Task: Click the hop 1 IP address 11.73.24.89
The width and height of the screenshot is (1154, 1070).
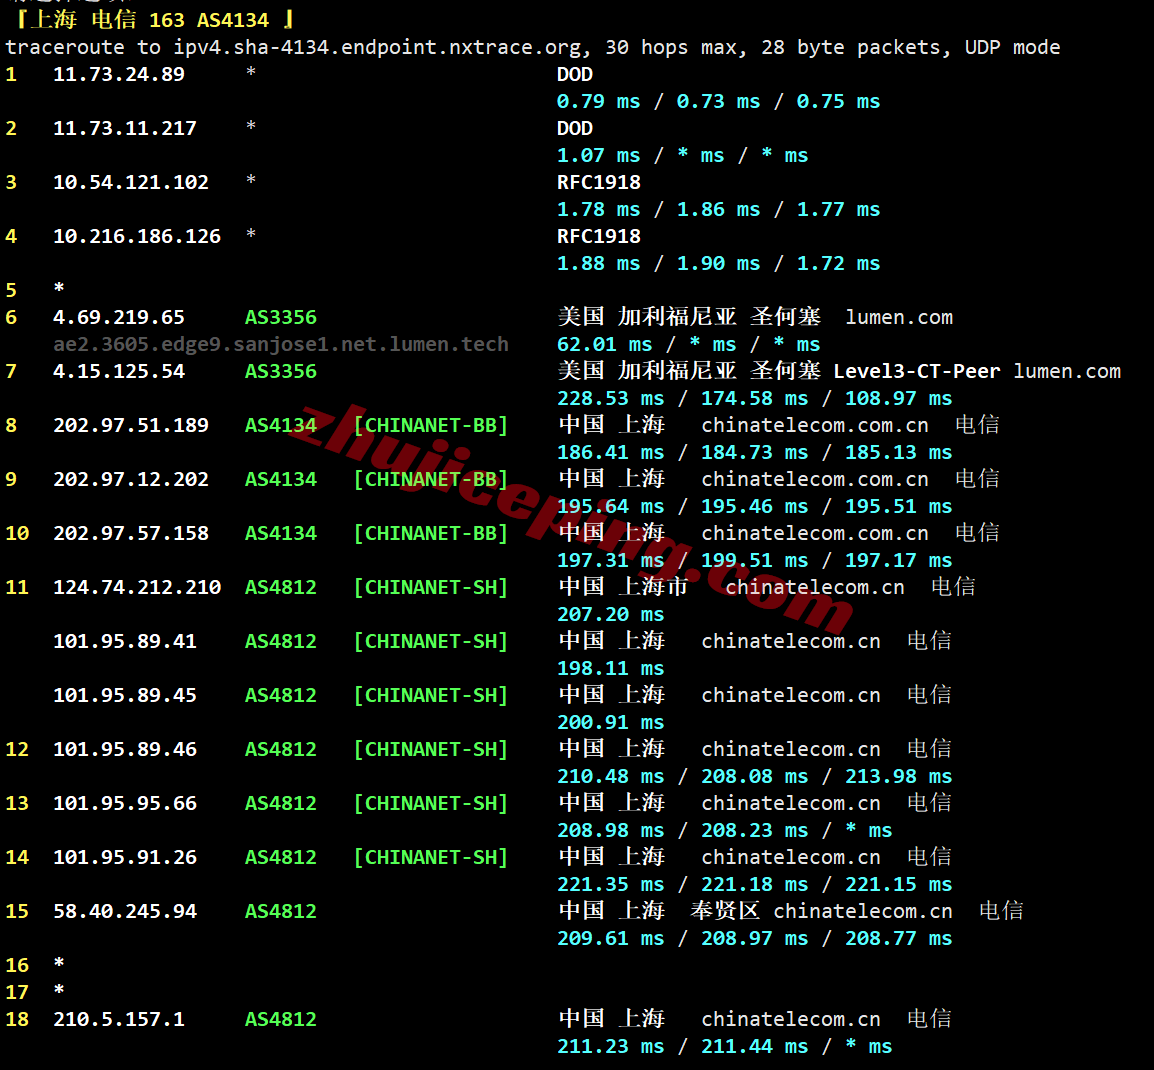Action: (x=118, y=74)
